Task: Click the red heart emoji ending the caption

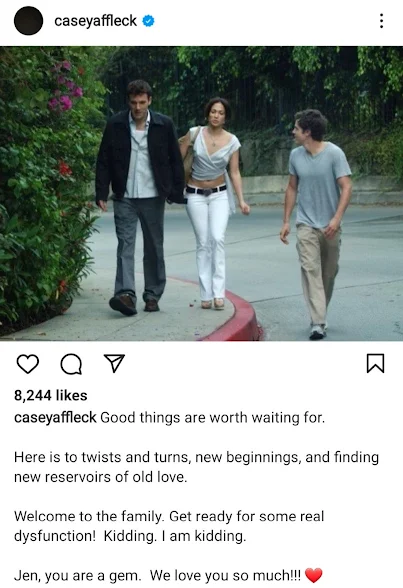Action: point(314,575)
